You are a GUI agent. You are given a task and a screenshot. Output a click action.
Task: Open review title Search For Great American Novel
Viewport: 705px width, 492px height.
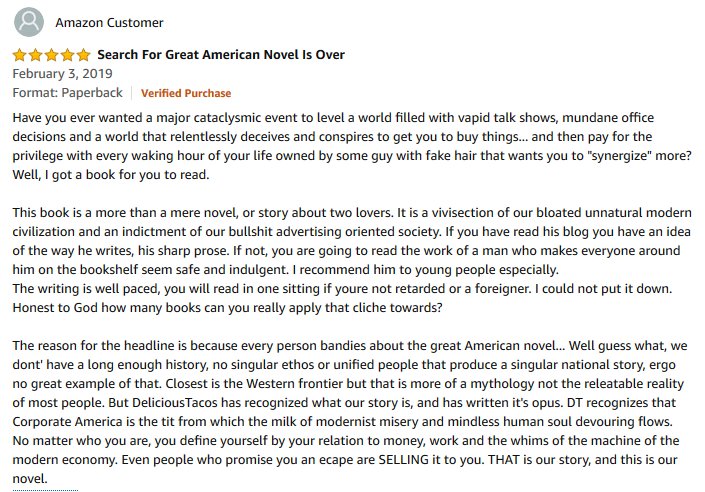coord(221,55)
